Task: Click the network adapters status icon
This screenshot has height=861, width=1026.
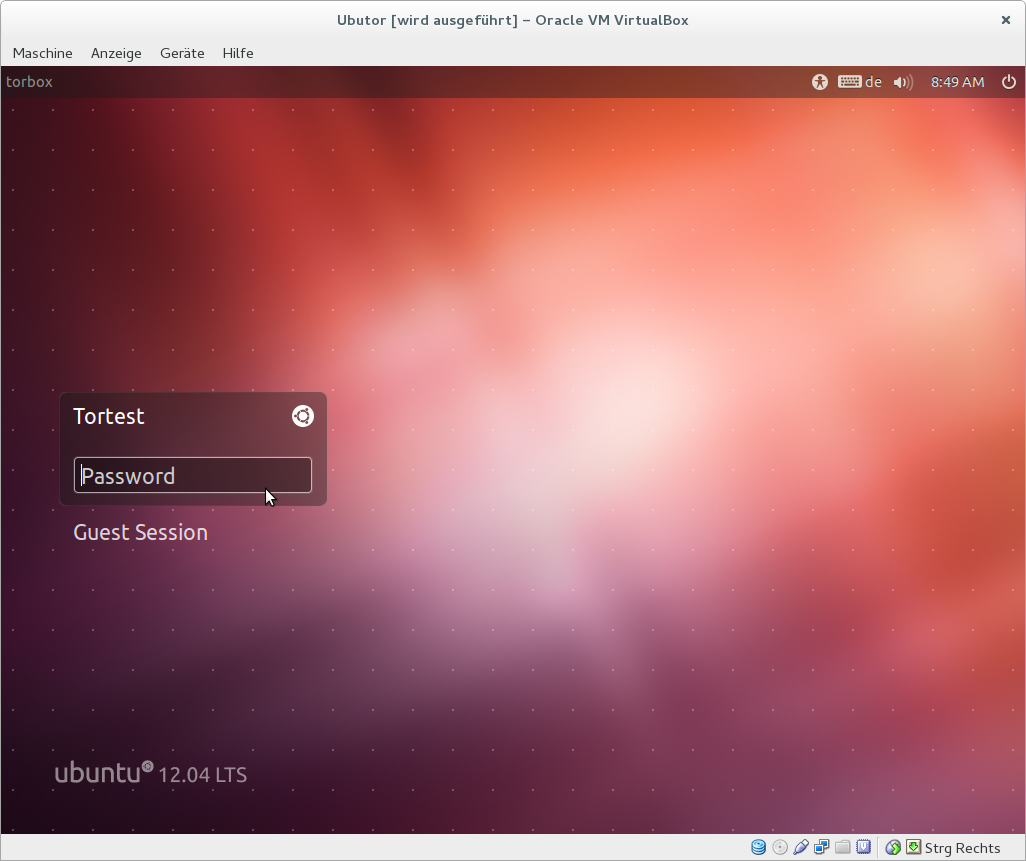Action: click(822, 847)
